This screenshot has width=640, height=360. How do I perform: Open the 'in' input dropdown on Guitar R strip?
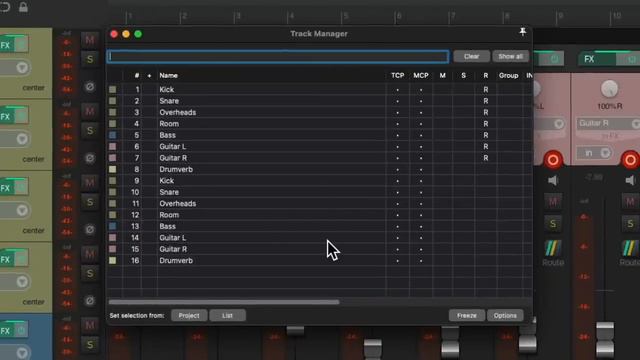(x=594, y=153)
